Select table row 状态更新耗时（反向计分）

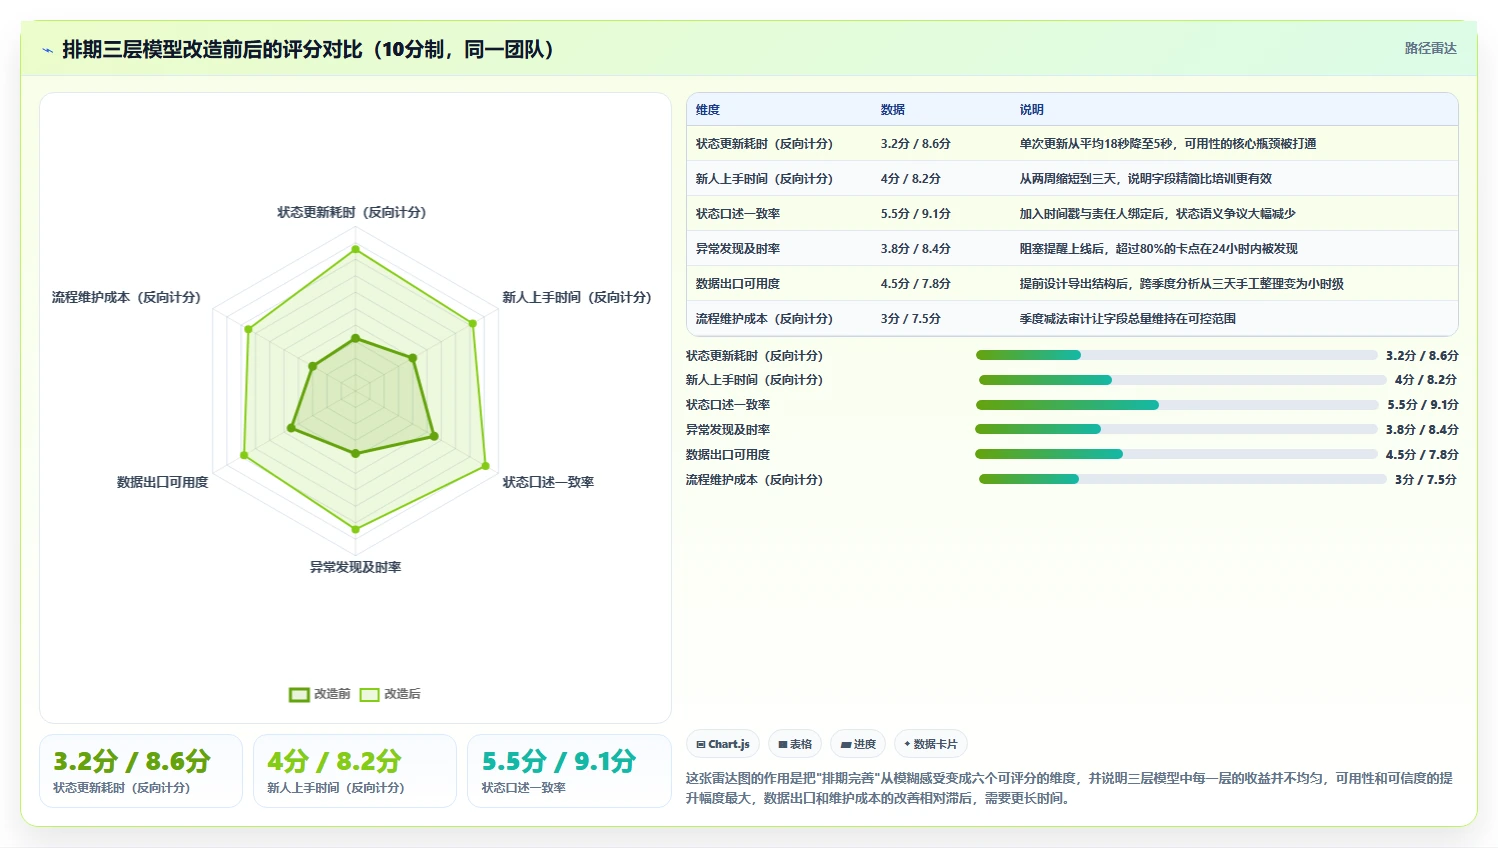[1072, 144]
